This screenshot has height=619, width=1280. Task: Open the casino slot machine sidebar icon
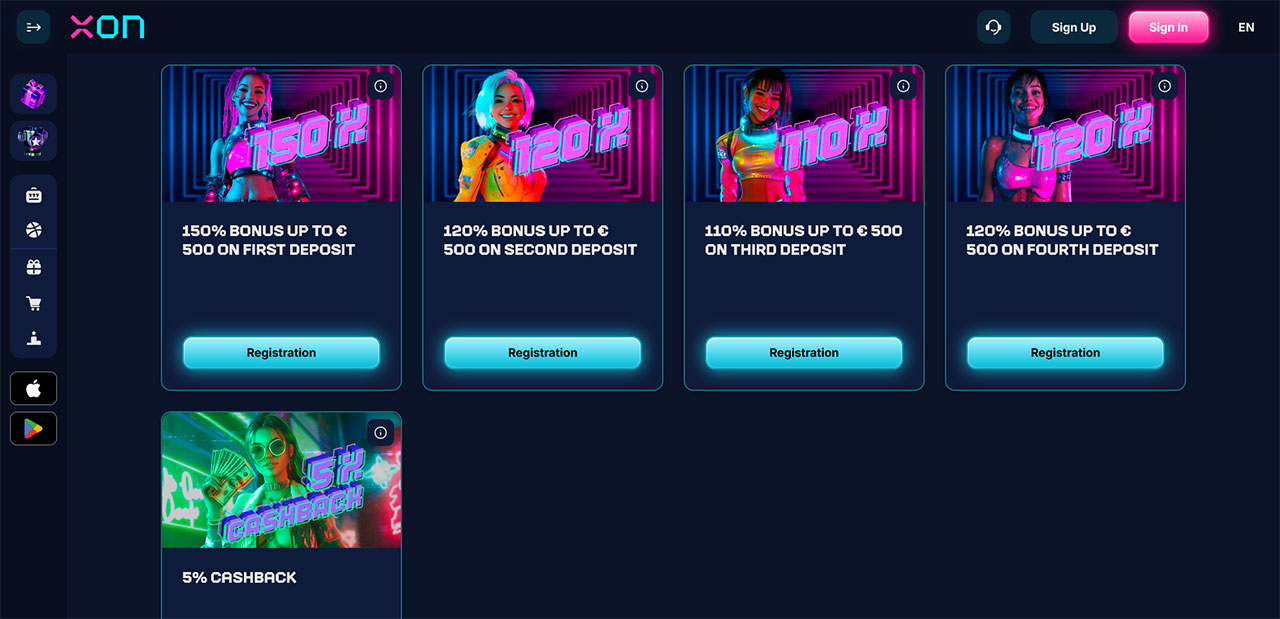(33, 195)
